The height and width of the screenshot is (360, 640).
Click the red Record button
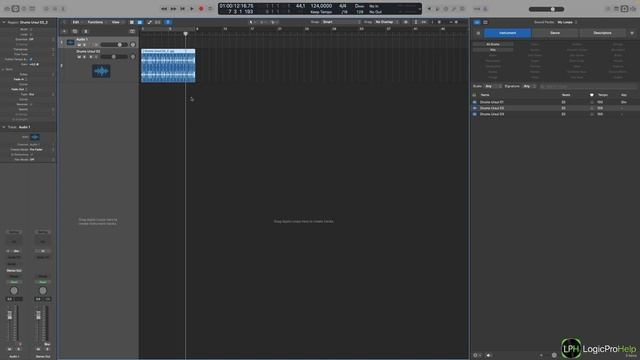point(201,9)
